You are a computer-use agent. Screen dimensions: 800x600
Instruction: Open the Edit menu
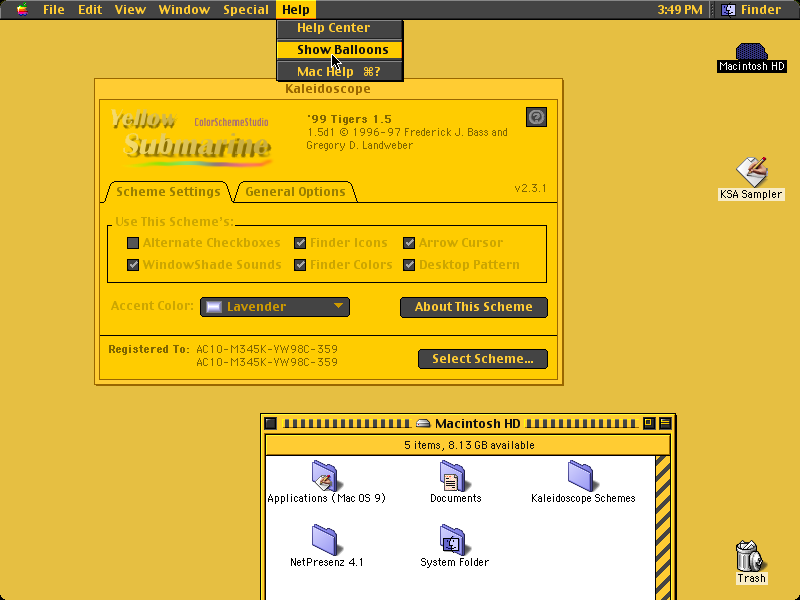(90, 10)
